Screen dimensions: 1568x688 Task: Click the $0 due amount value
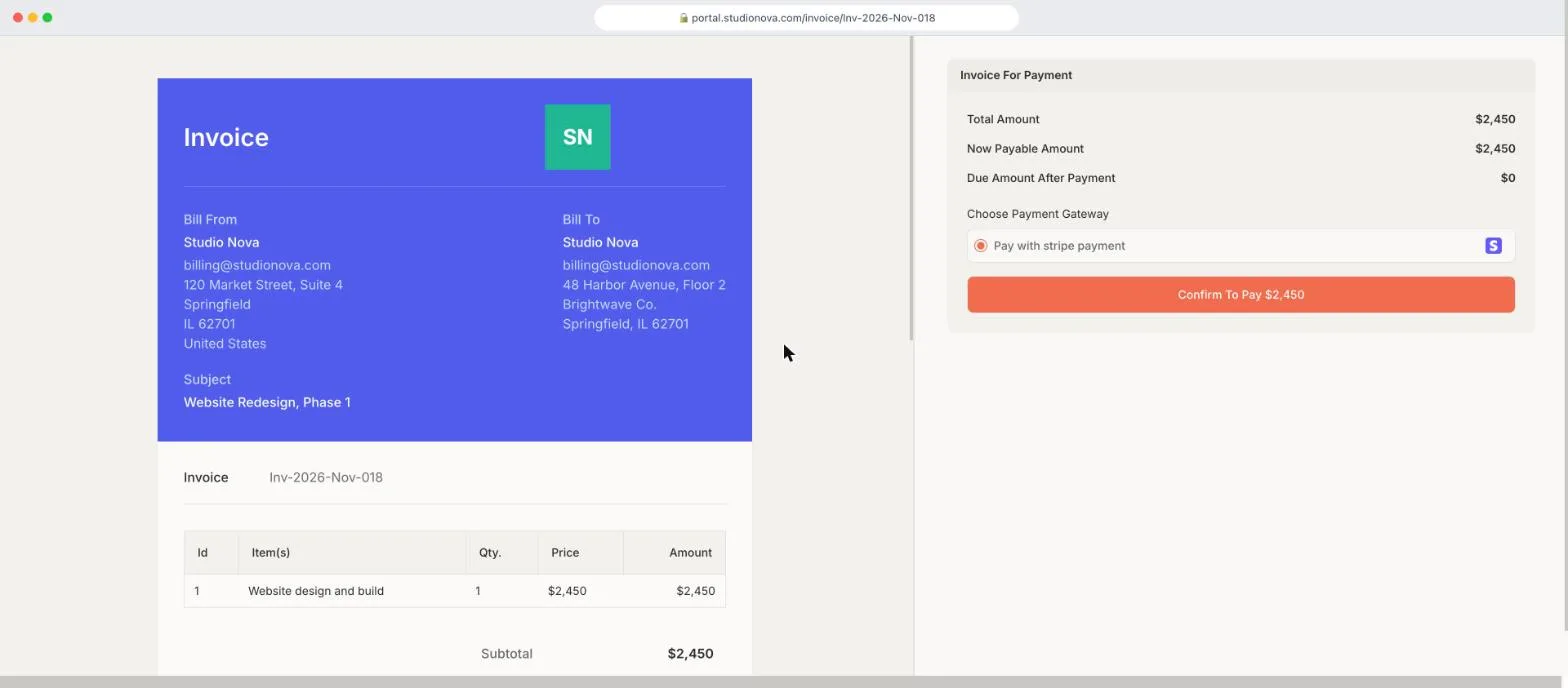click(1507, 178)
